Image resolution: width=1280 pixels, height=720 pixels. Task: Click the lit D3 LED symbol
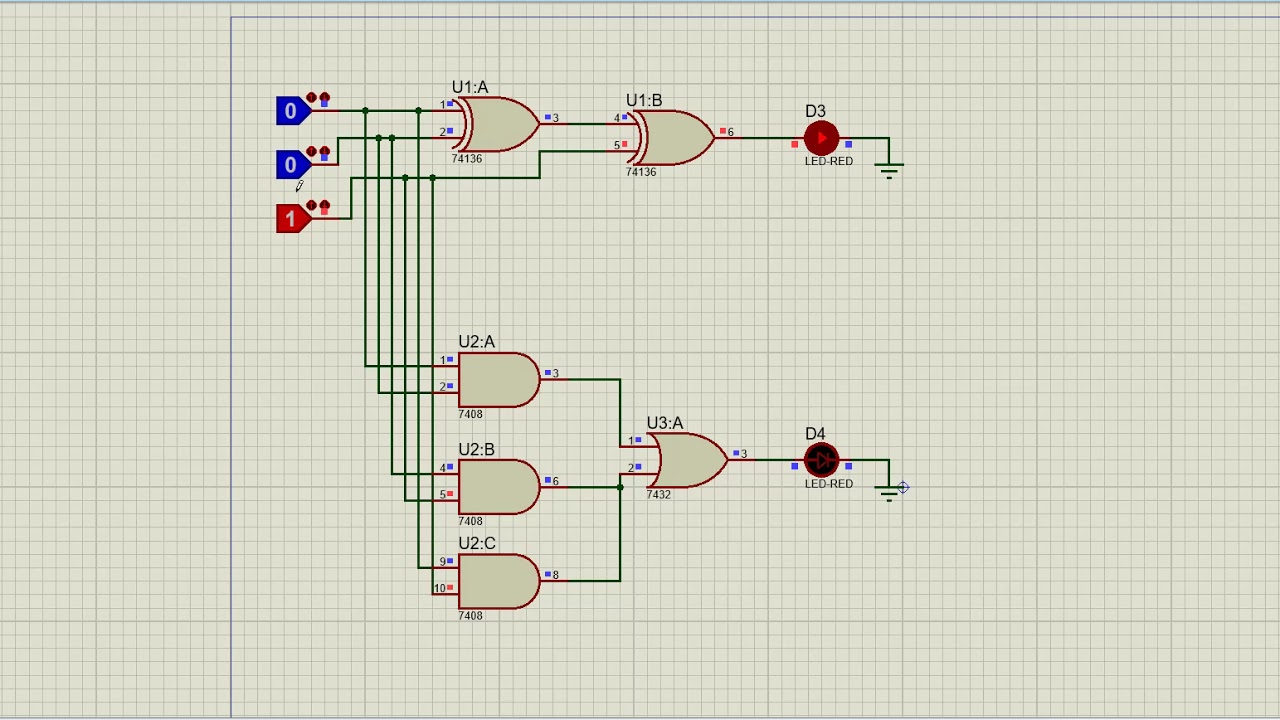(821, 138)
